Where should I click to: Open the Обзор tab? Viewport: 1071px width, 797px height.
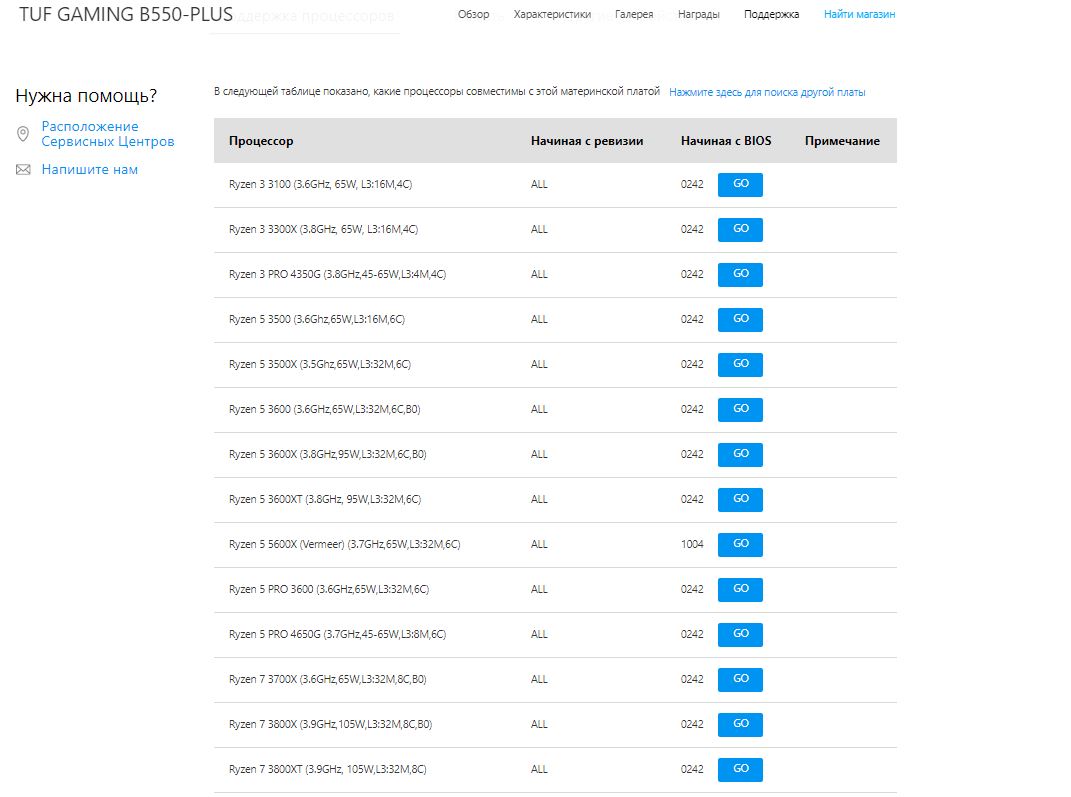[x=473, y=15]
